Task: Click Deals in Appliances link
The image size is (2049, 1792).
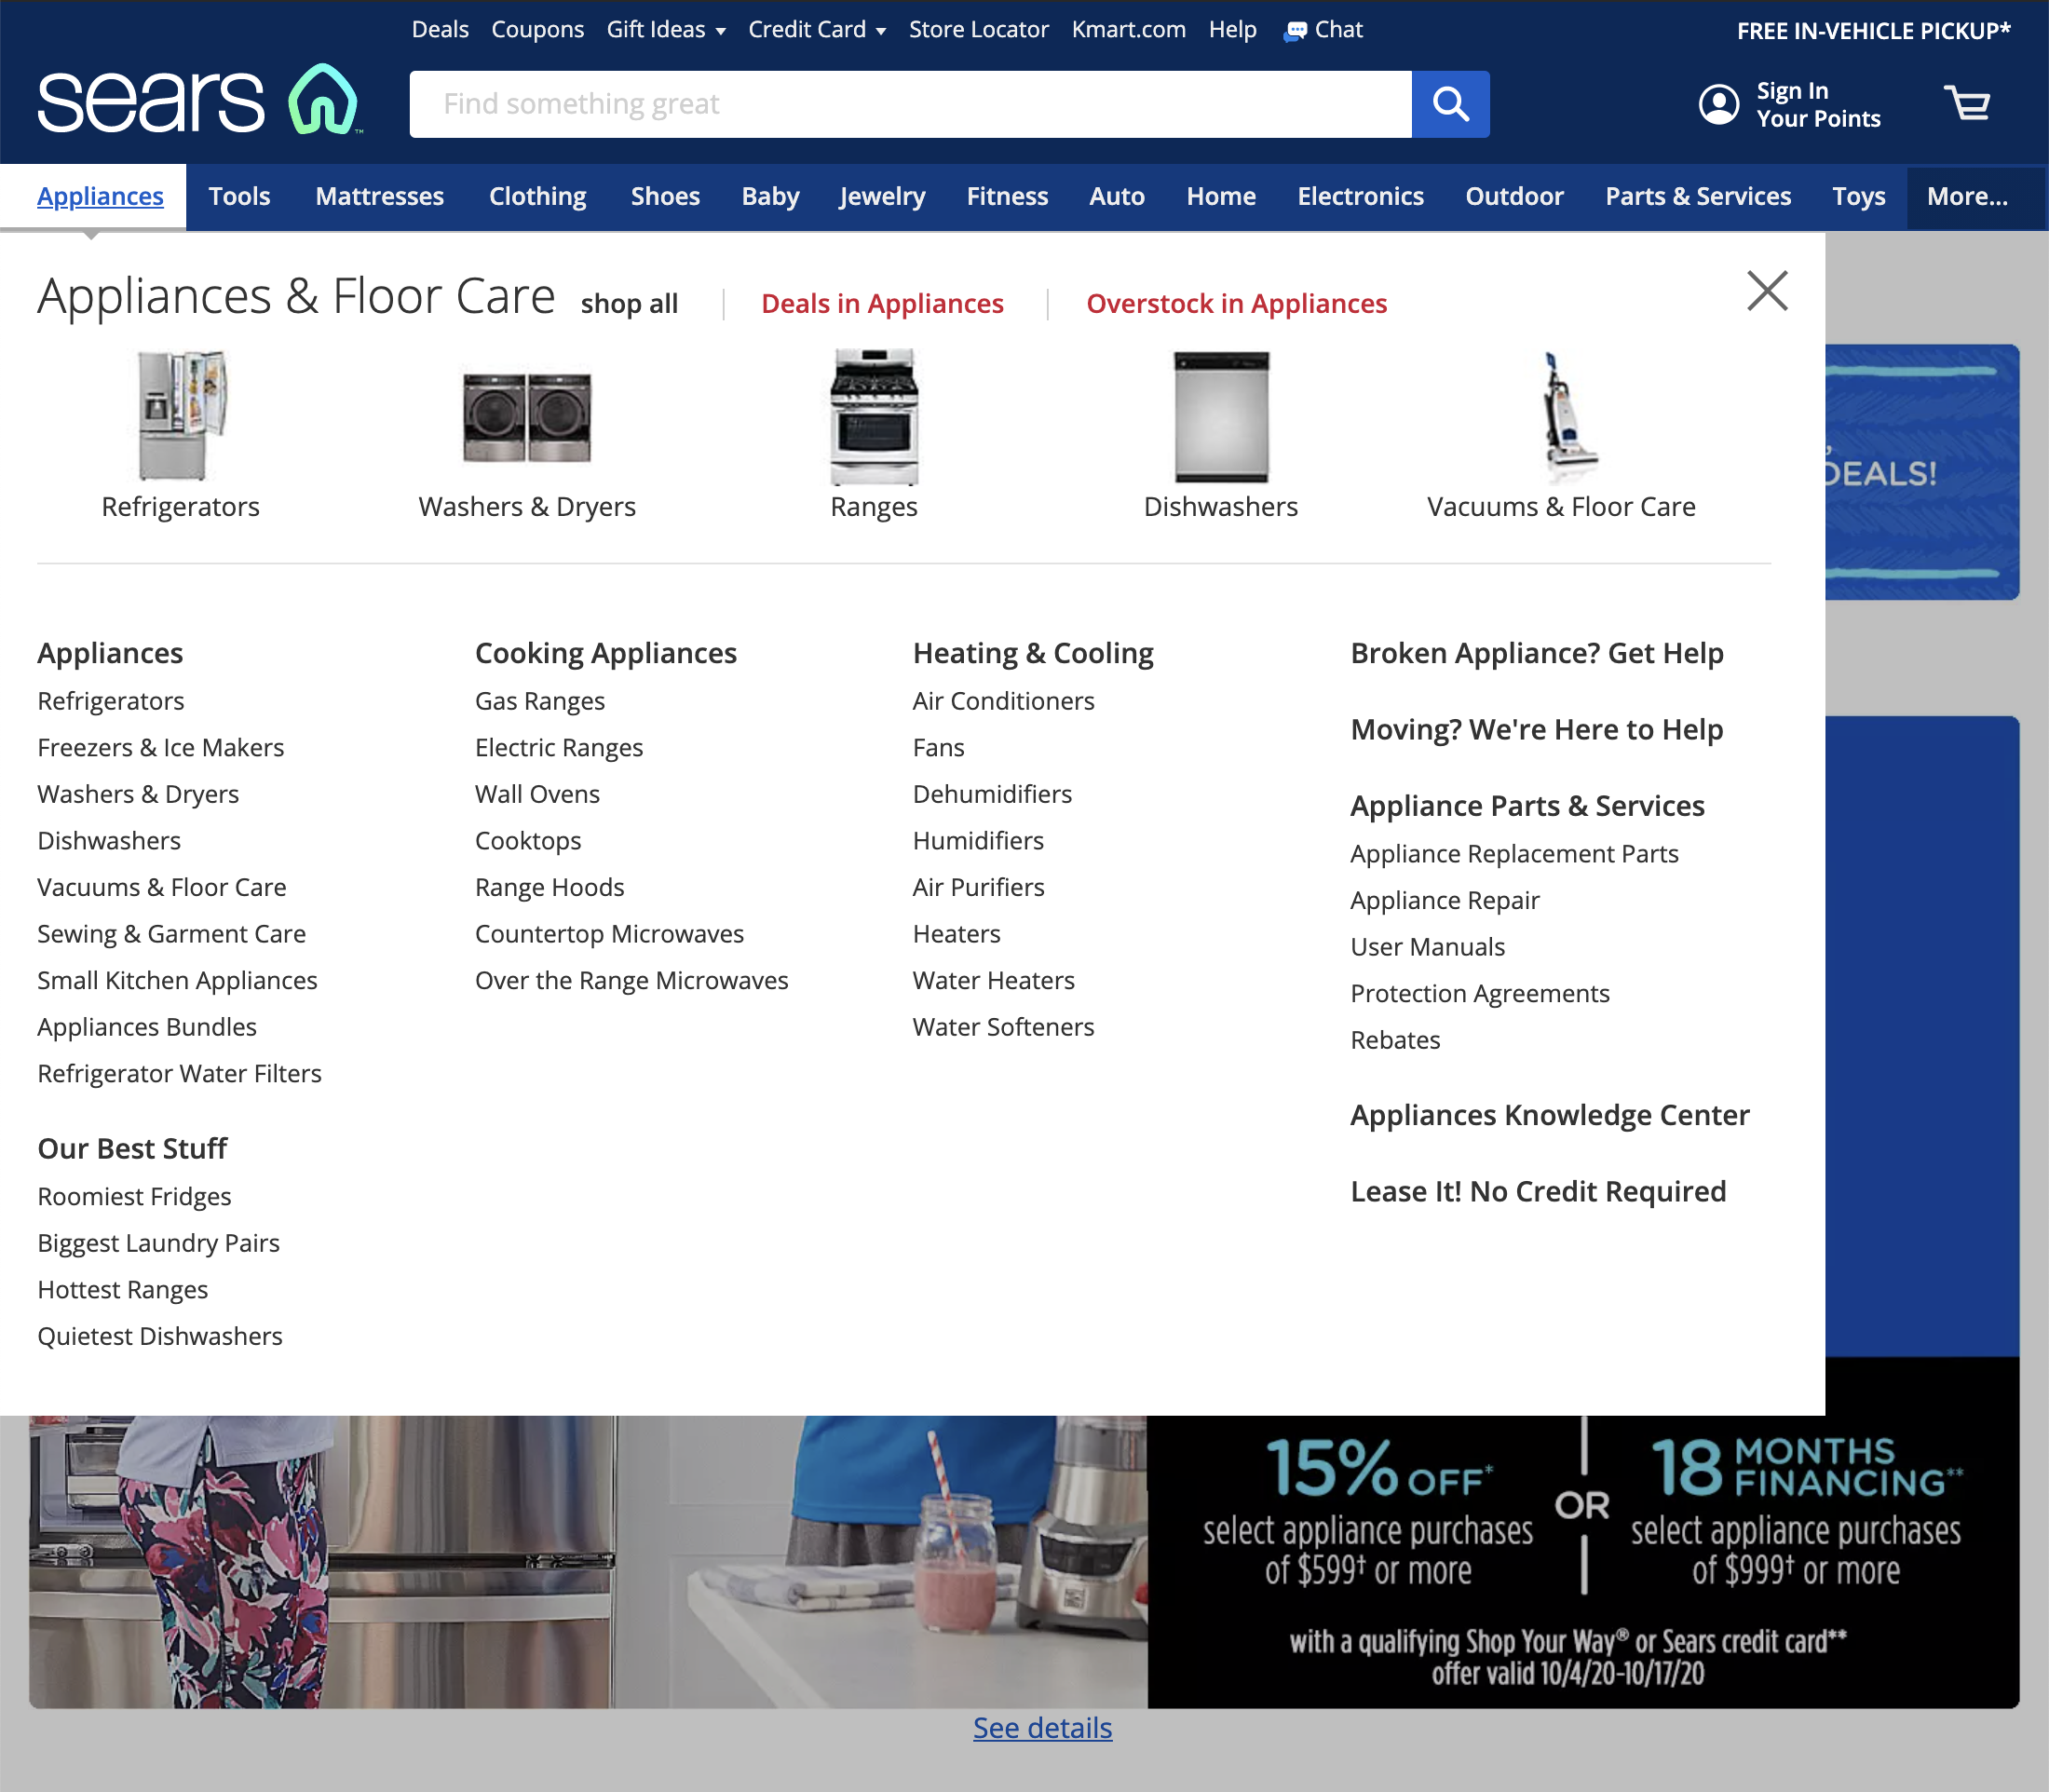Action: point(882,304)
